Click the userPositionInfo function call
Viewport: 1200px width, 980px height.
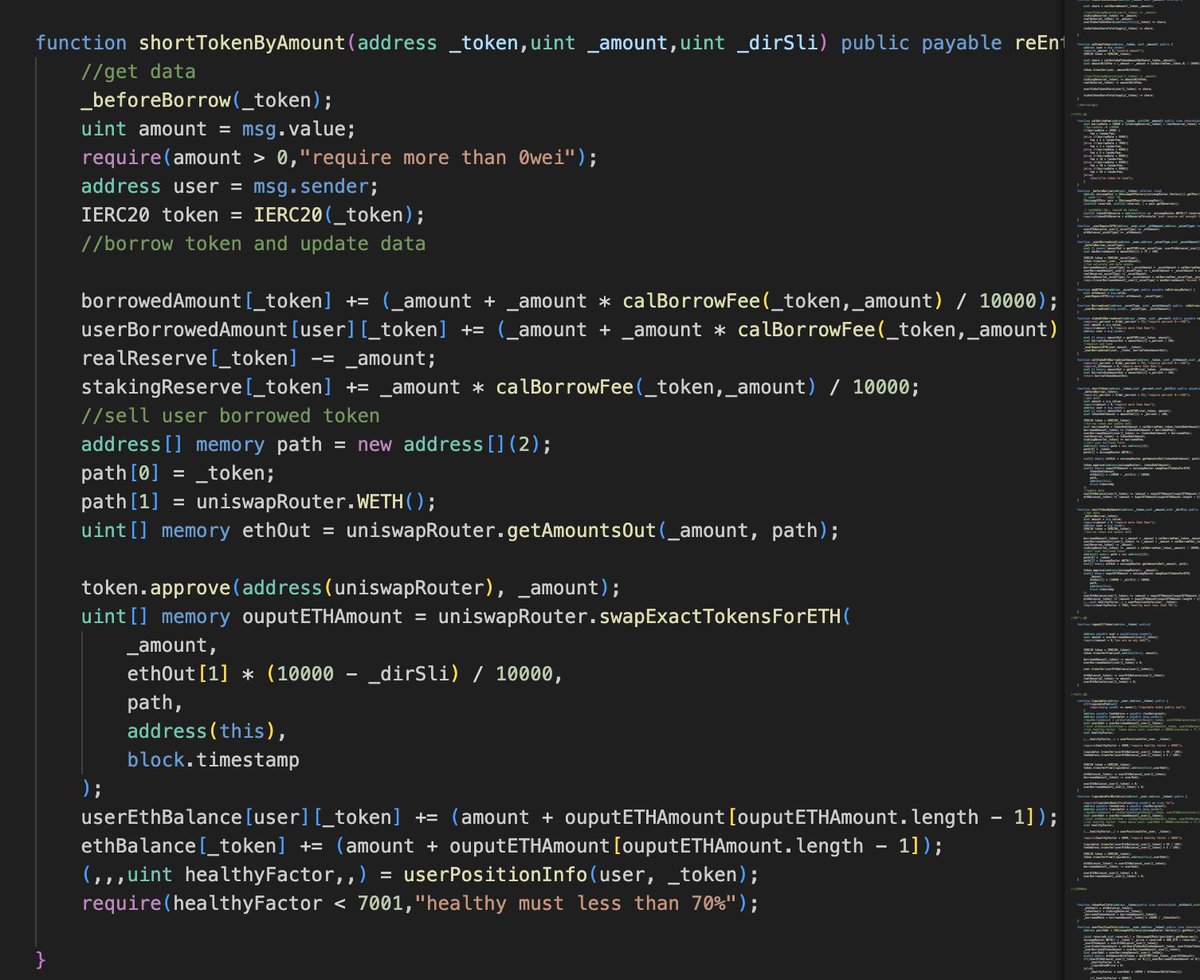tap(496, 874)
